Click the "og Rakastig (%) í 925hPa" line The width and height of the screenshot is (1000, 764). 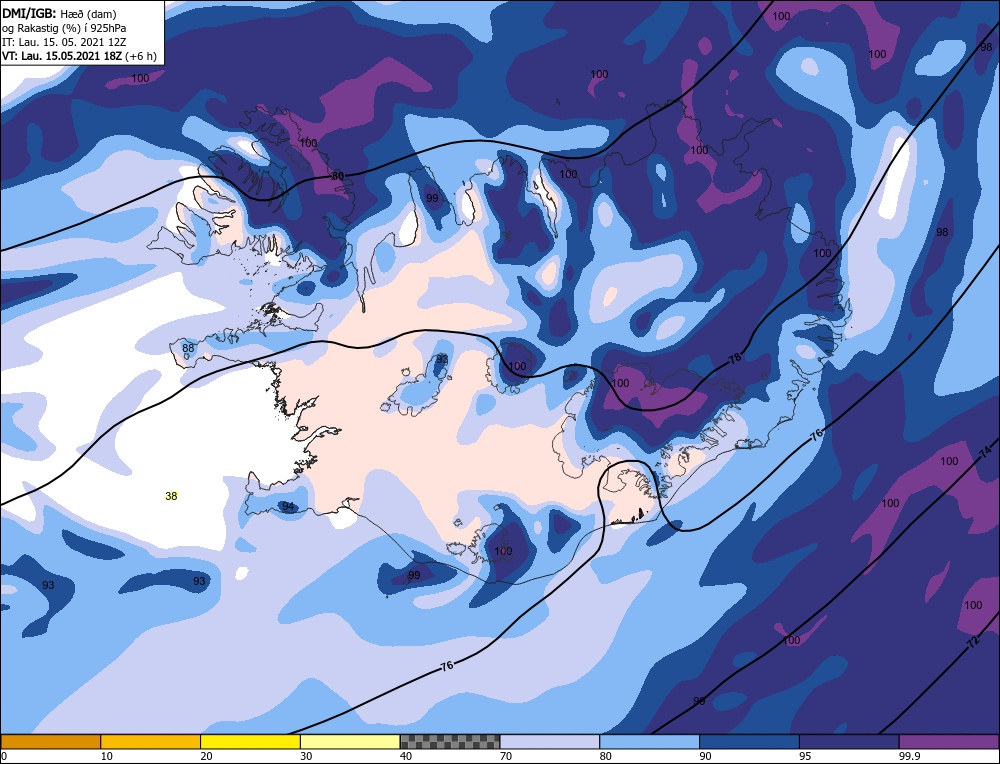click(x=64, y=28)
